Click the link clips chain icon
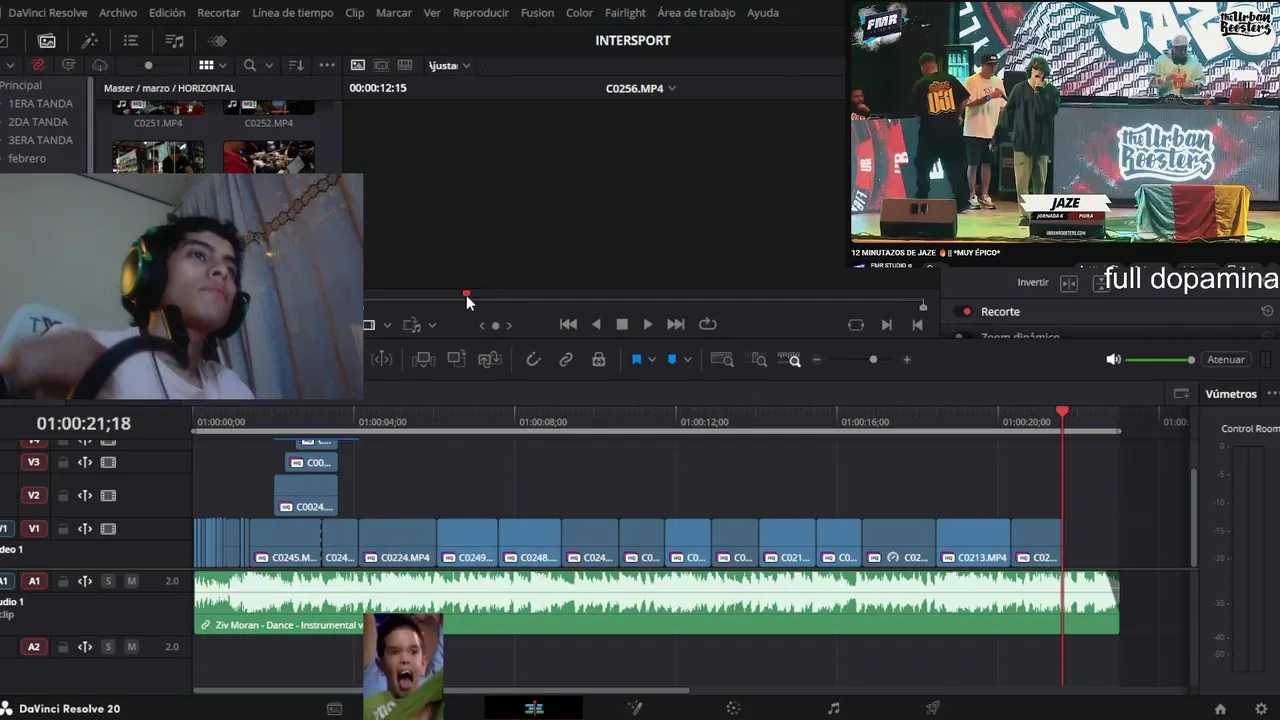Image resolution: width=1280 pixels, height=720 pixels. 566,360
